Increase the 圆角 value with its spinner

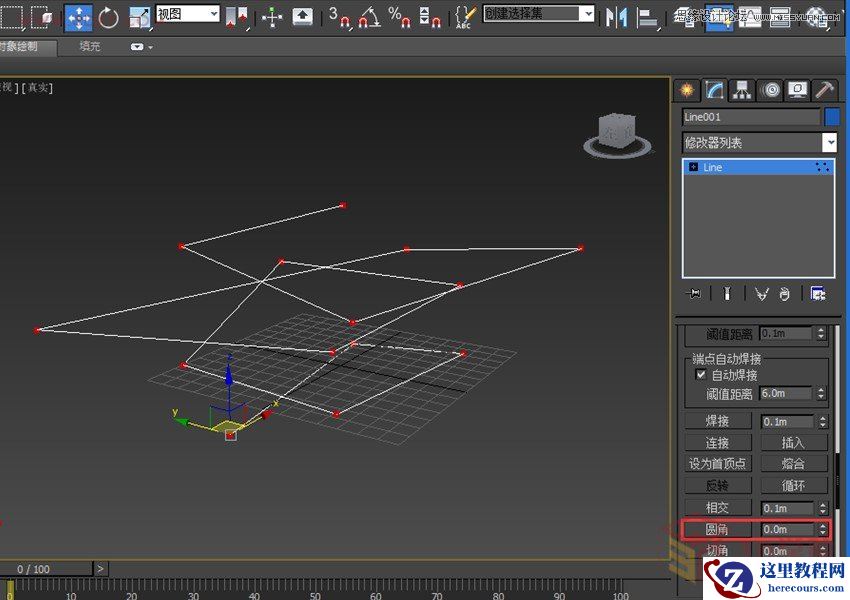pyautogui.click(x=822, y=525)
